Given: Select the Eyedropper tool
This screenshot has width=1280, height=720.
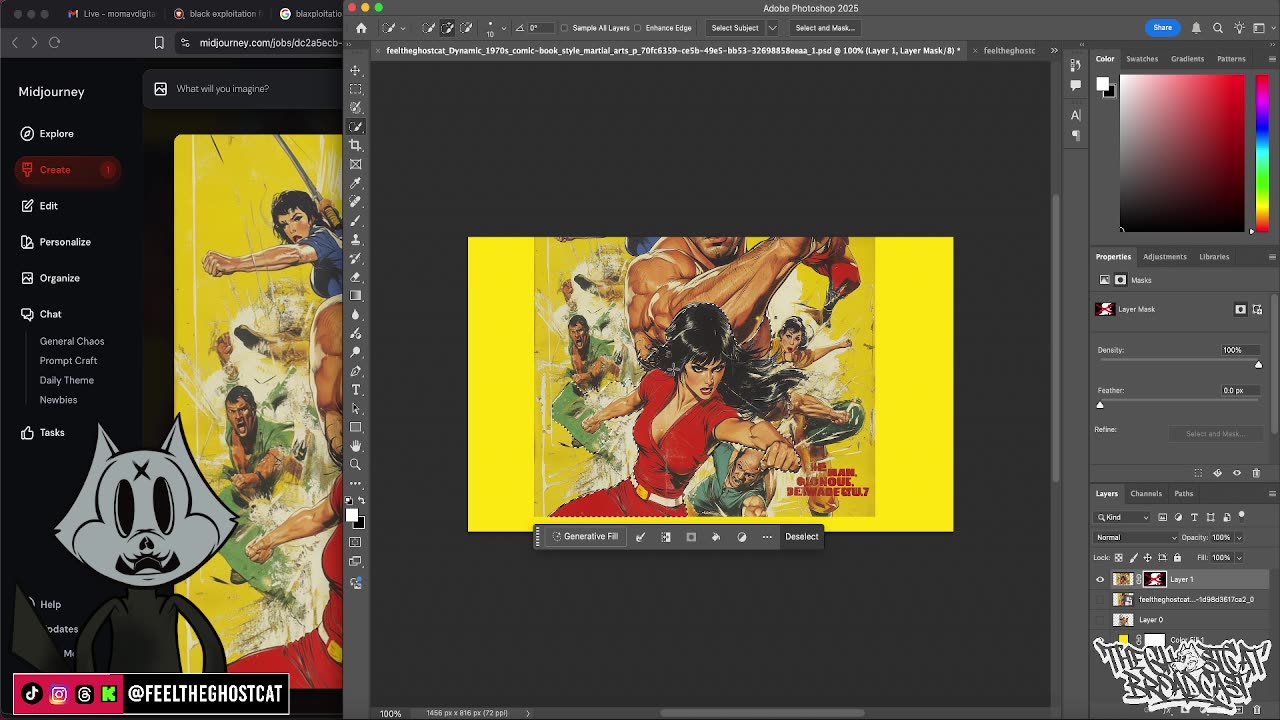Looking at the screenshot, I should point(355,183).
